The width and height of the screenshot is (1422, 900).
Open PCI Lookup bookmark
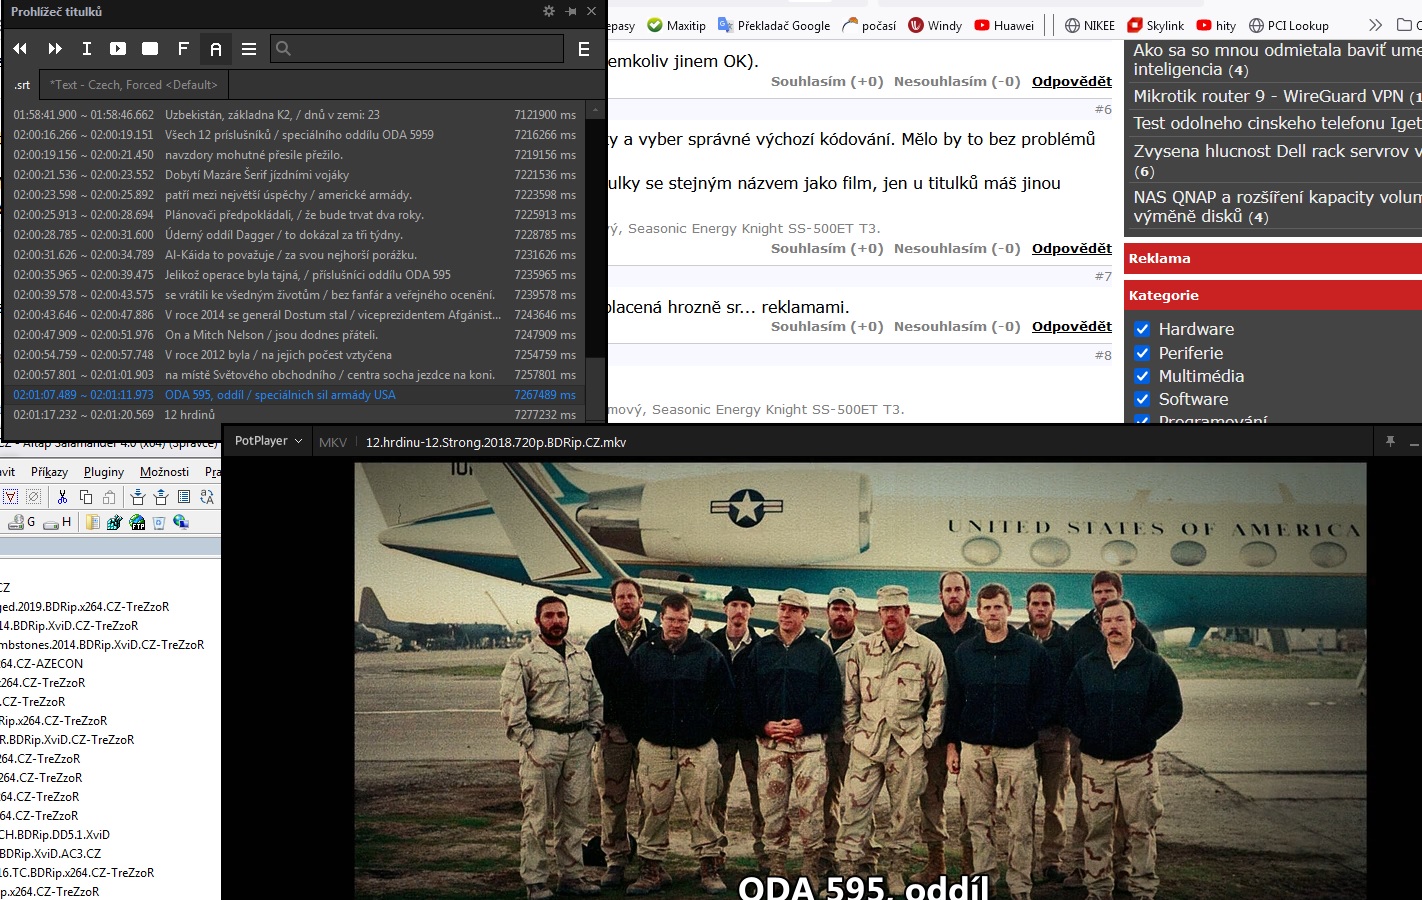[x=1288, y=25]
